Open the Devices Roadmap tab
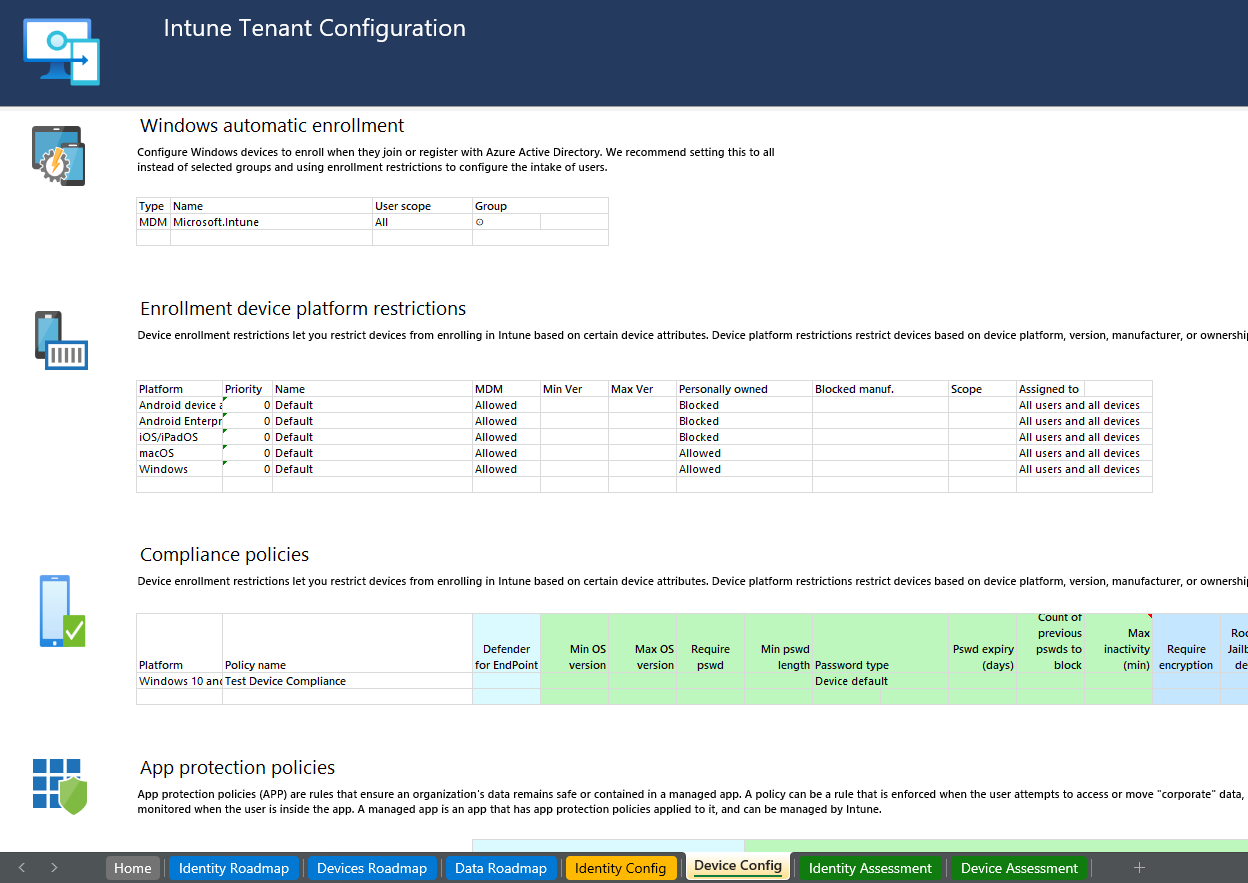 tap(372, 867)
